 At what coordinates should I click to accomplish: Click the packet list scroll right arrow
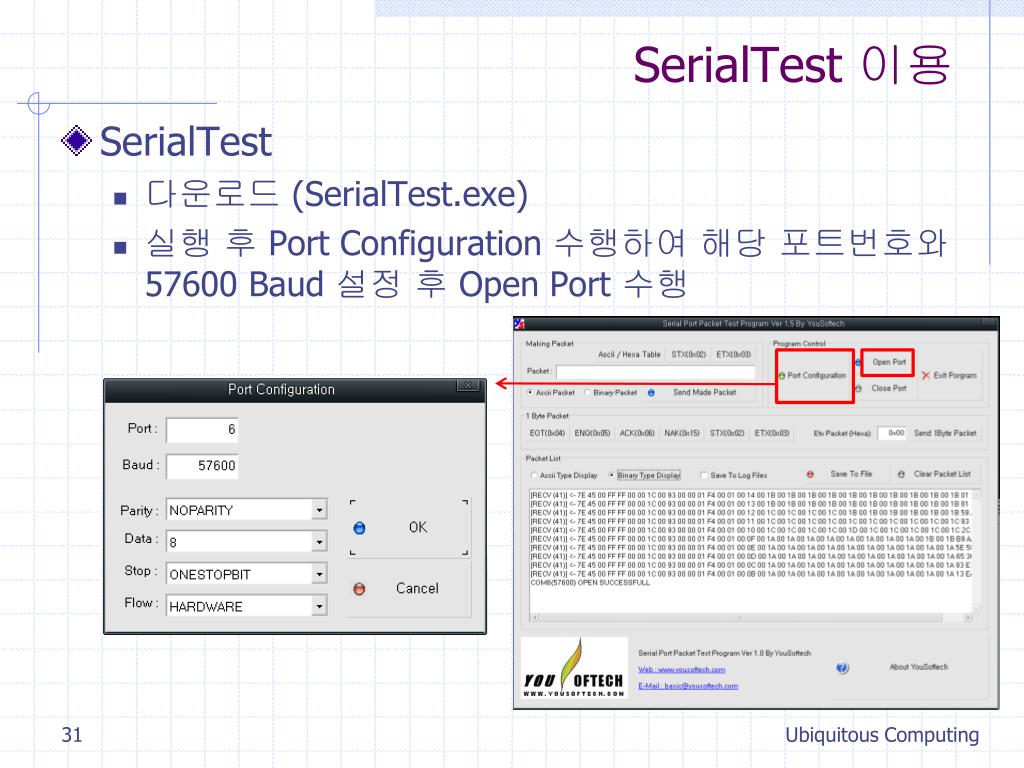click(968, 617)
